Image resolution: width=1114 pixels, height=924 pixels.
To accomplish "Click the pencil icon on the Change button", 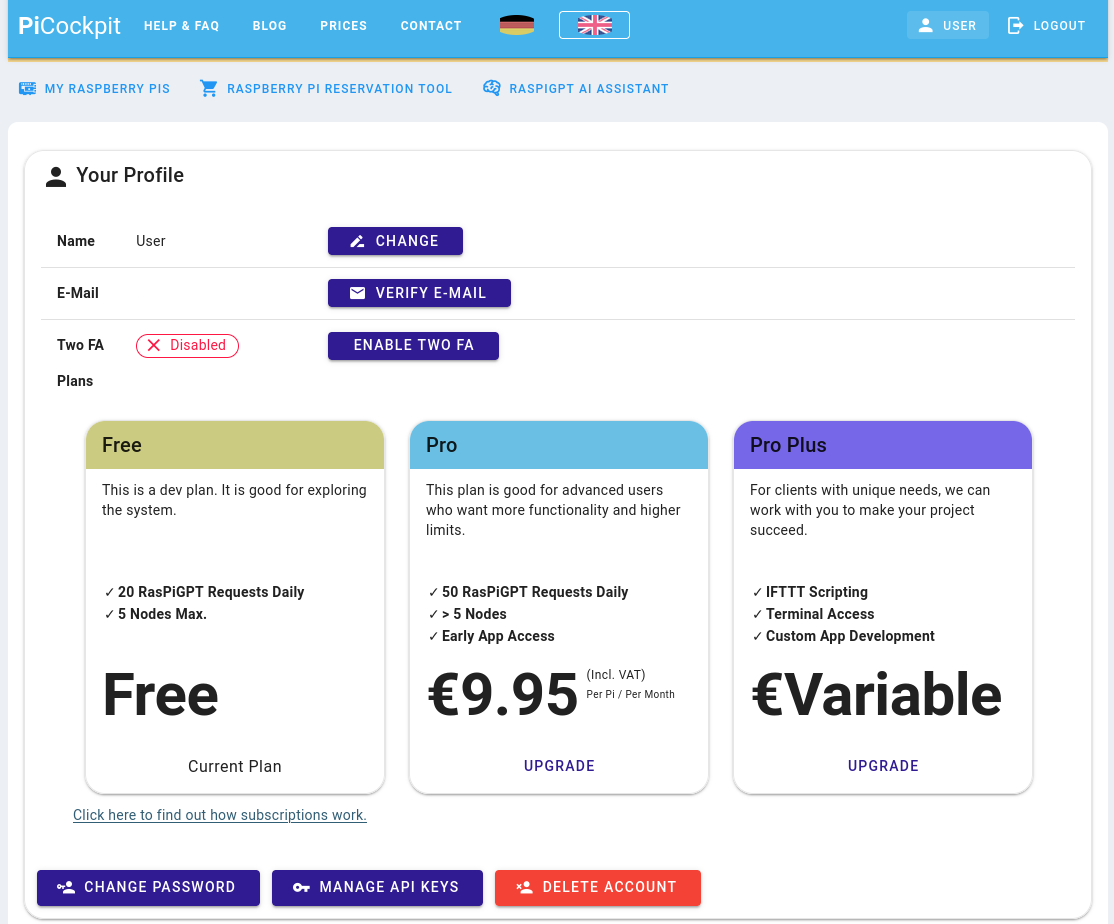I will [359, 241].
